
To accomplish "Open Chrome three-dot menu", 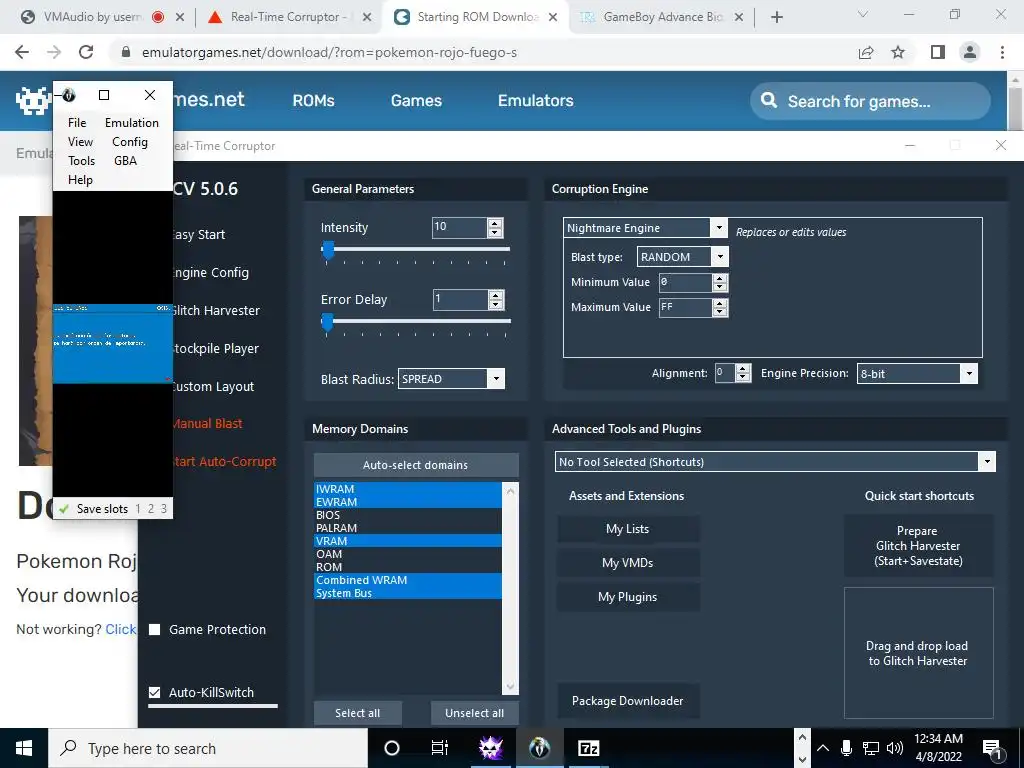I will (1002, 52).
